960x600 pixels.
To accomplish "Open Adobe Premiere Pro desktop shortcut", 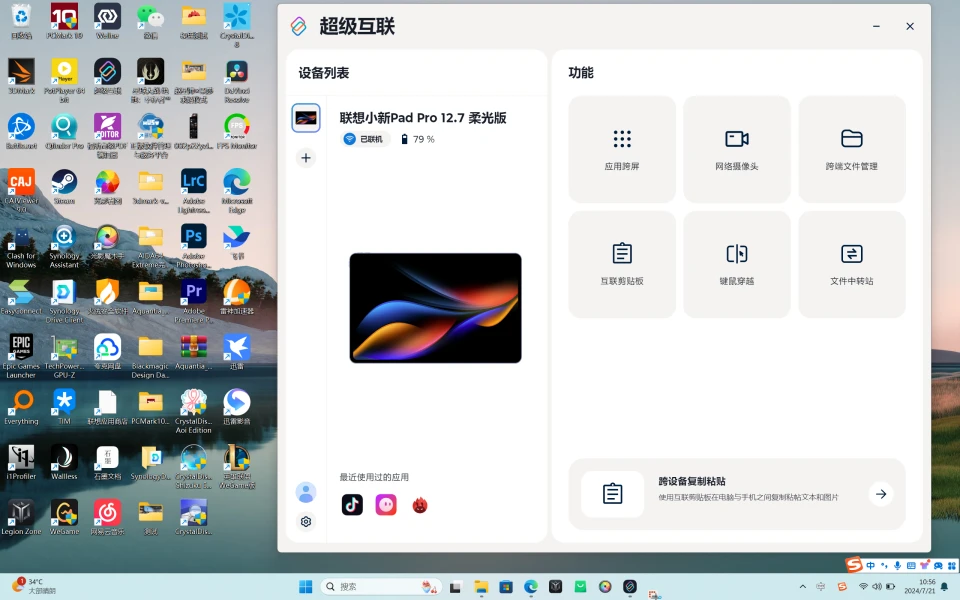I will coord(193,300).
